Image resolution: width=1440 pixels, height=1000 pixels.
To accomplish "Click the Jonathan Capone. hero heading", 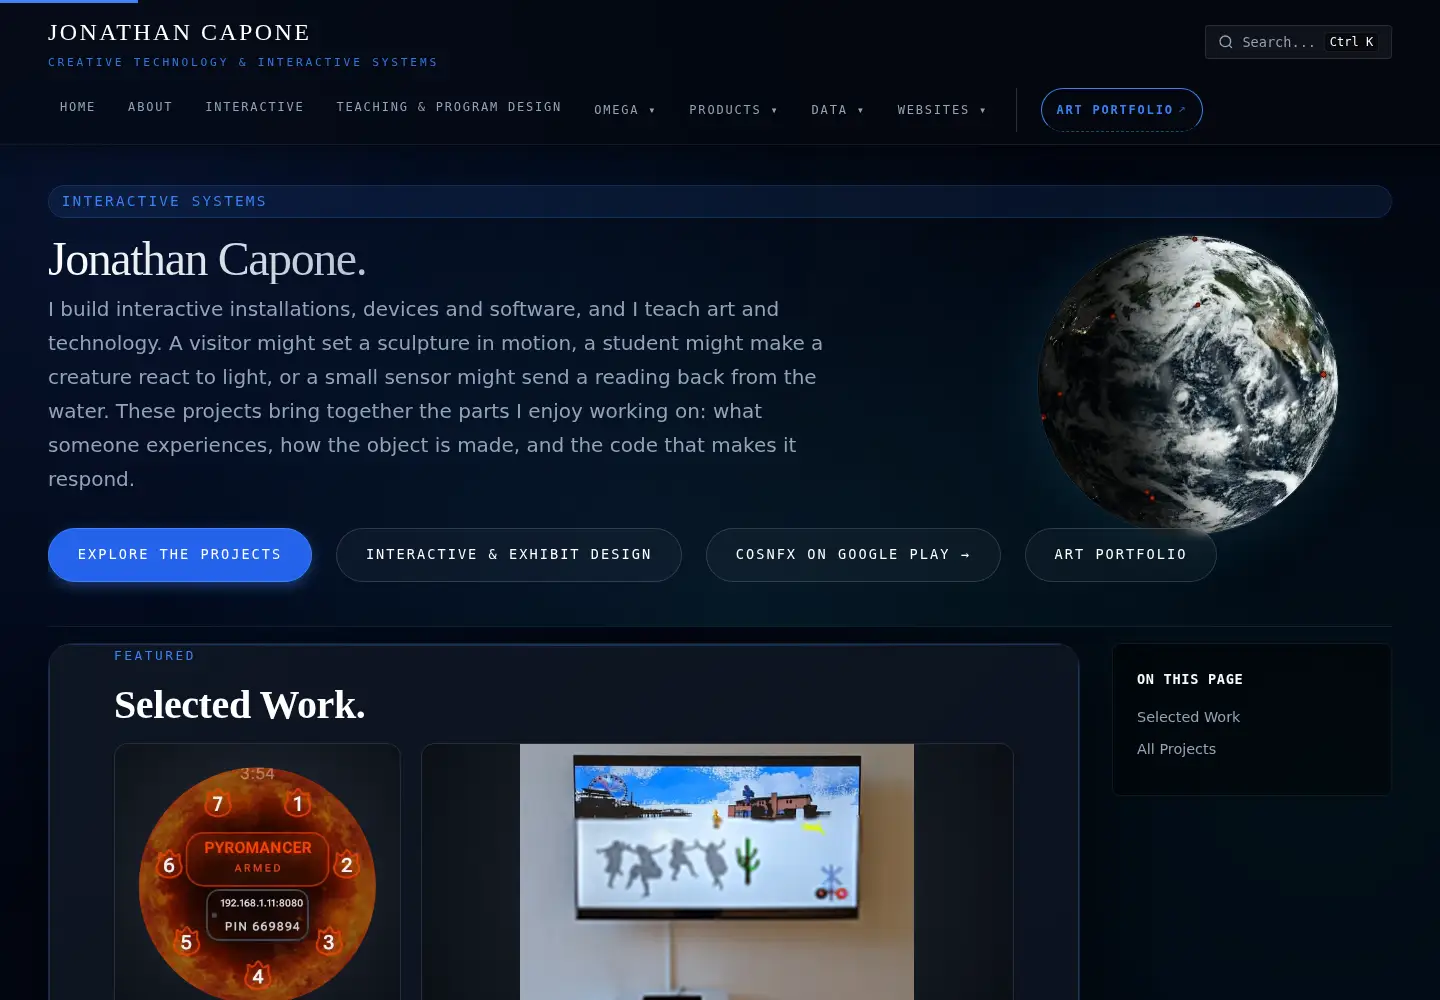I will 207,260.
